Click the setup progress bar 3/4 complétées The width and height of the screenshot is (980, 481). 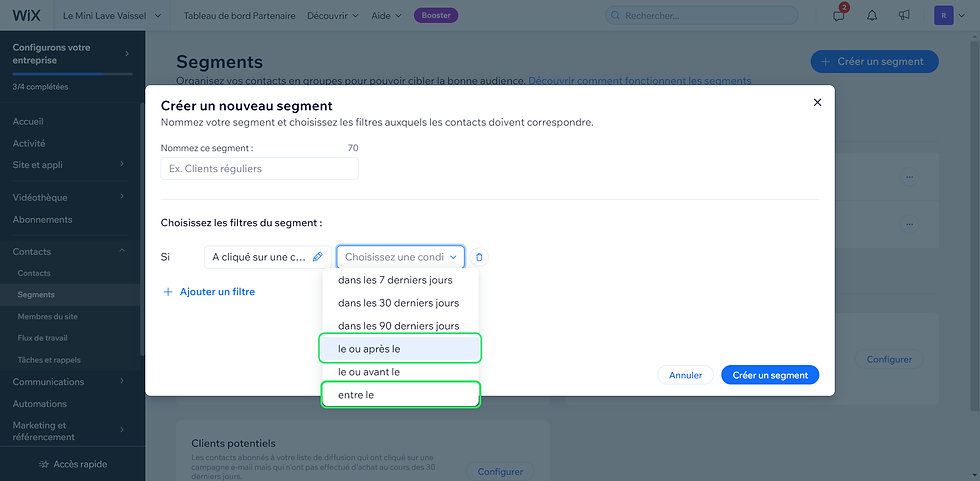pos(72,74)
